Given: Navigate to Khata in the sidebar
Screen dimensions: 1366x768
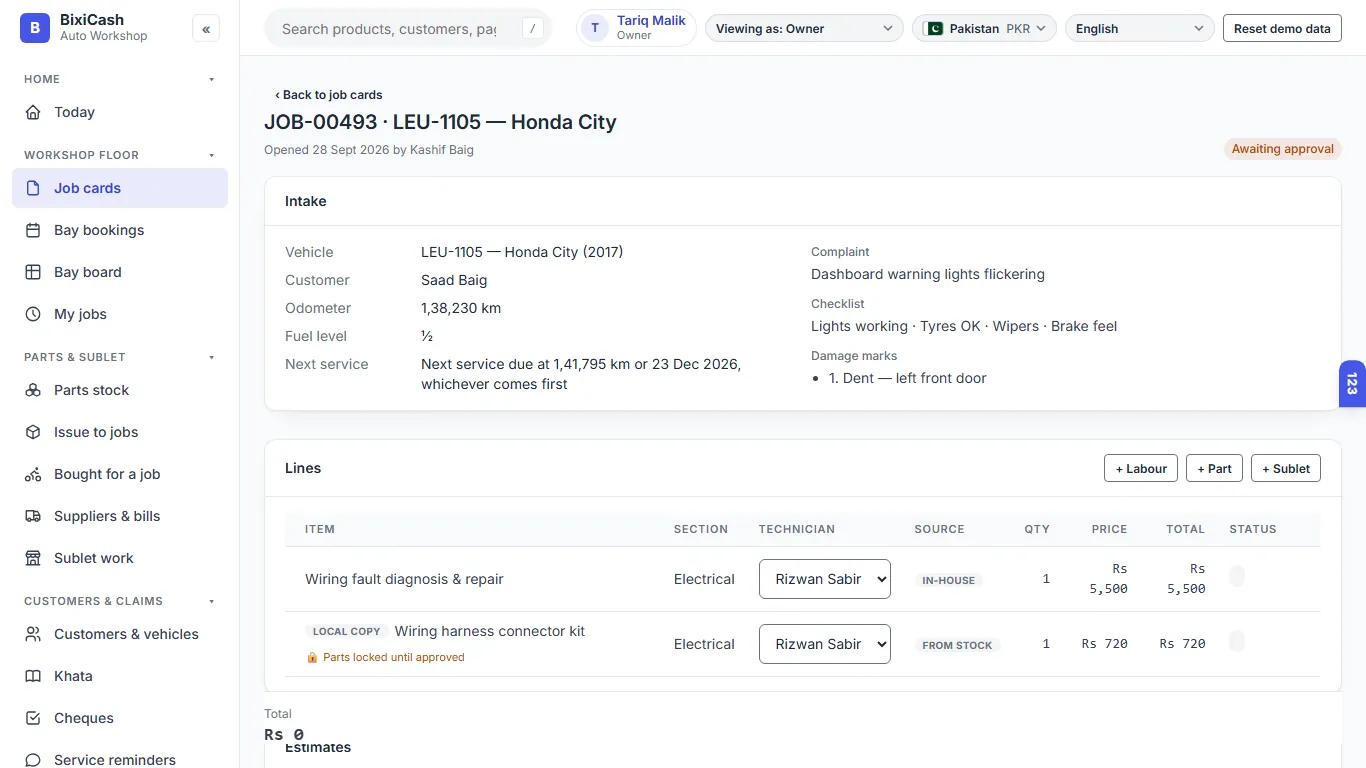Looking at the screenshot, I should pos(120,676).
